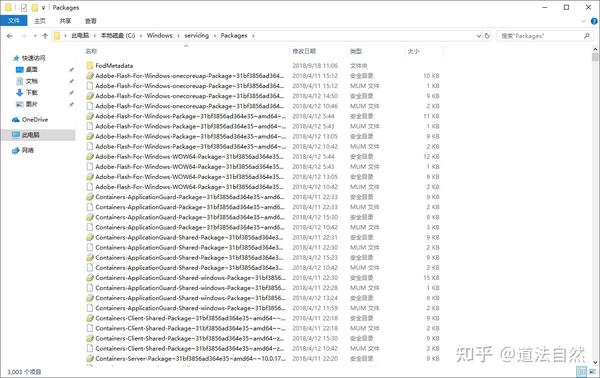Open 图片 in the navigation pane

[32, 104]
